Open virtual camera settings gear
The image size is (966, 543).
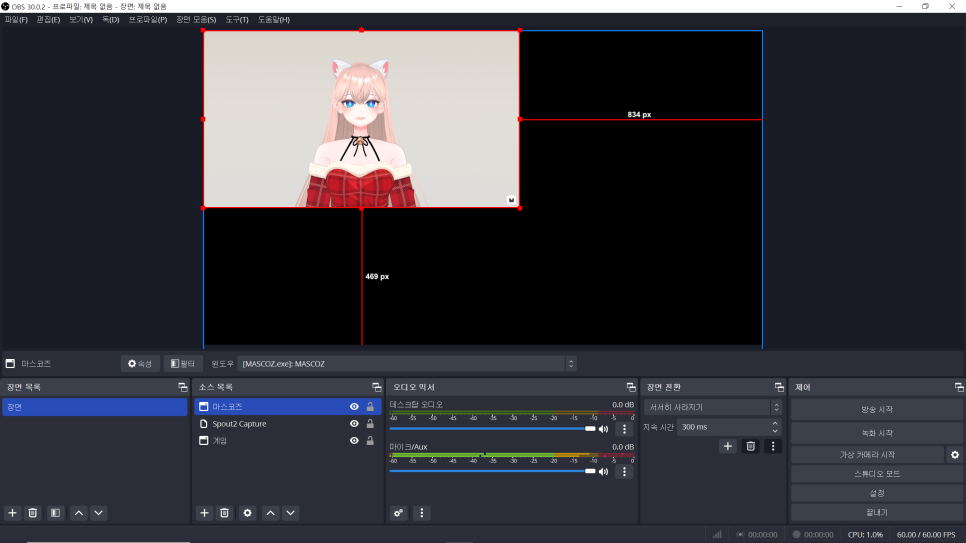[955, 455]
